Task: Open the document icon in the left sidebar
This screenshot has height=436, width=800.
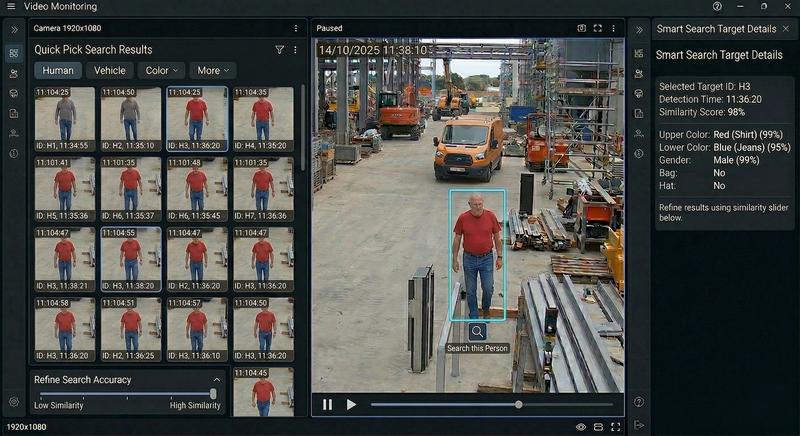Action: pos(14,113)
